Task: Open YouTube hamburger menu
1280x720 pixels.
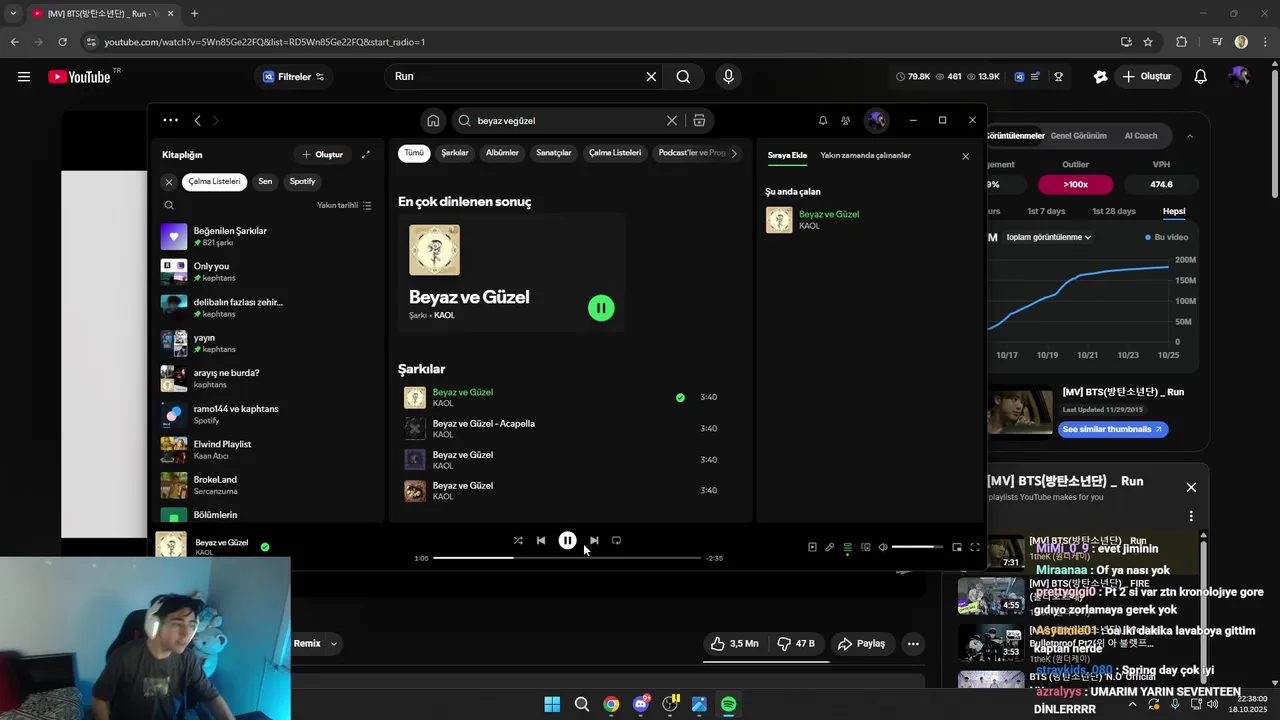Action: (24, 76)
